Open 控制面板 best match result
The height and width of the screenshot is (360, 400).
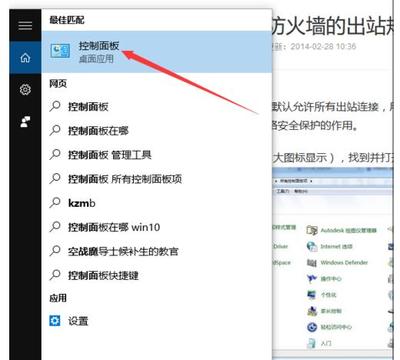pyautogui.click(x=157, y=52)
